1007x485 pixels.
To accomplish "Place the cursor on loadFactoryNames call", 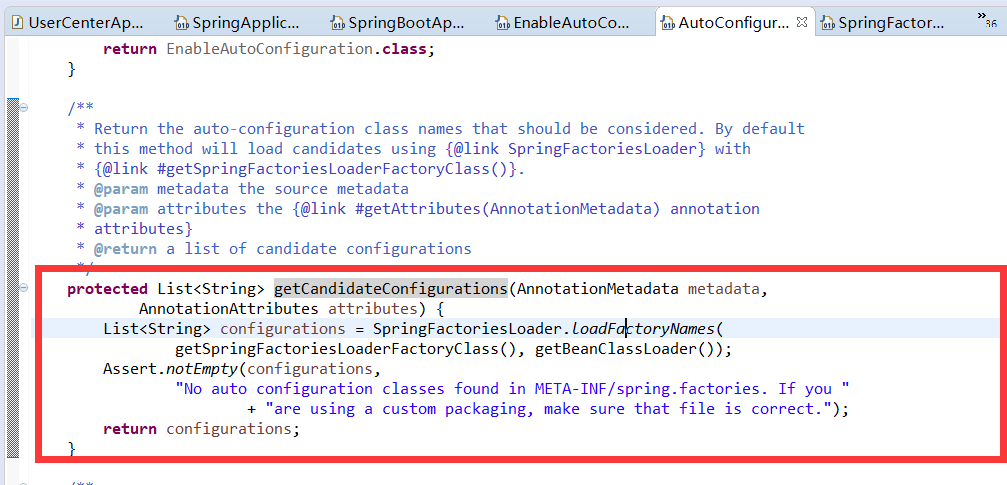I will coord(642,329).
